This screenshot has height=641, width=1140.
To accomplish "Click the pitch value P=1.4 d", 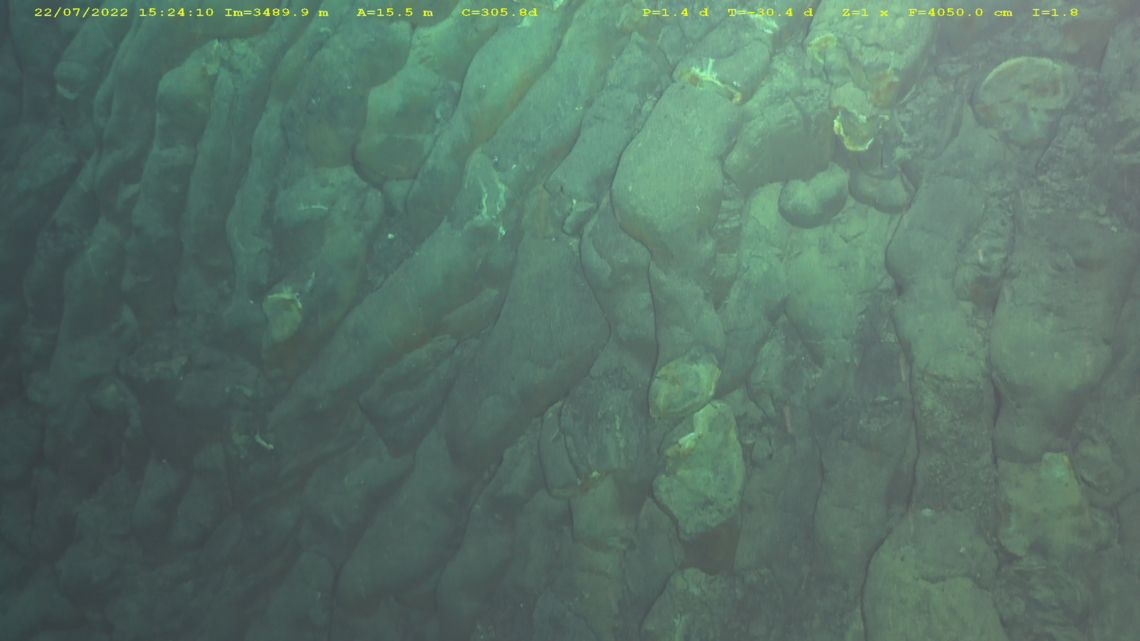I will pyautogui.click(x=675, y=12).
